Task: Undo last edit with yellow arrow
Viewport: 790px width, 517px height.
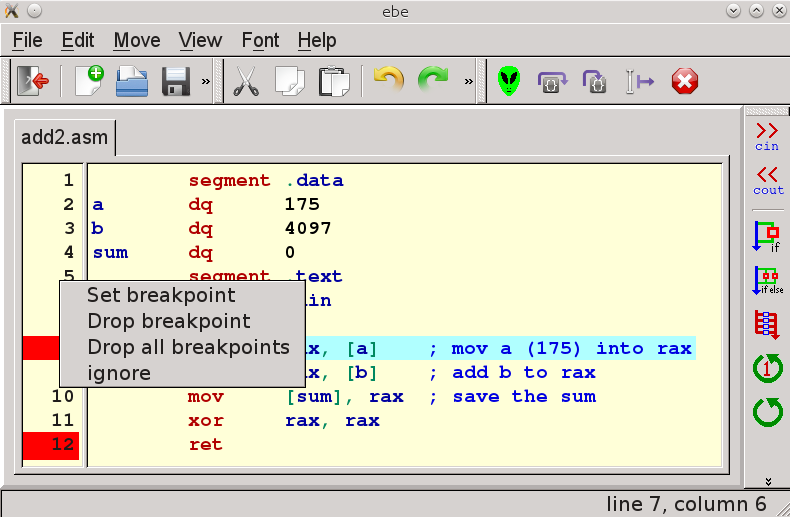Action: coord(389,80)
